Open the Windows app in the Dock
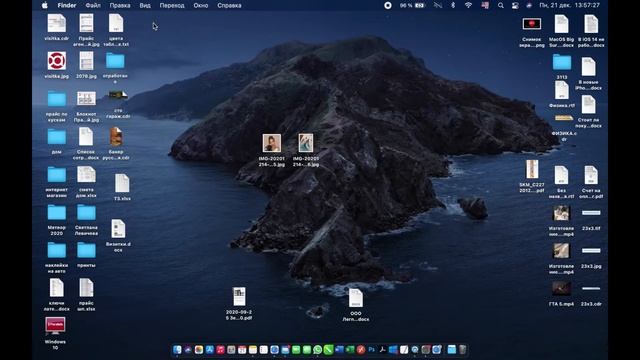This screenshot has height=360, width=640. click(393, 350)
